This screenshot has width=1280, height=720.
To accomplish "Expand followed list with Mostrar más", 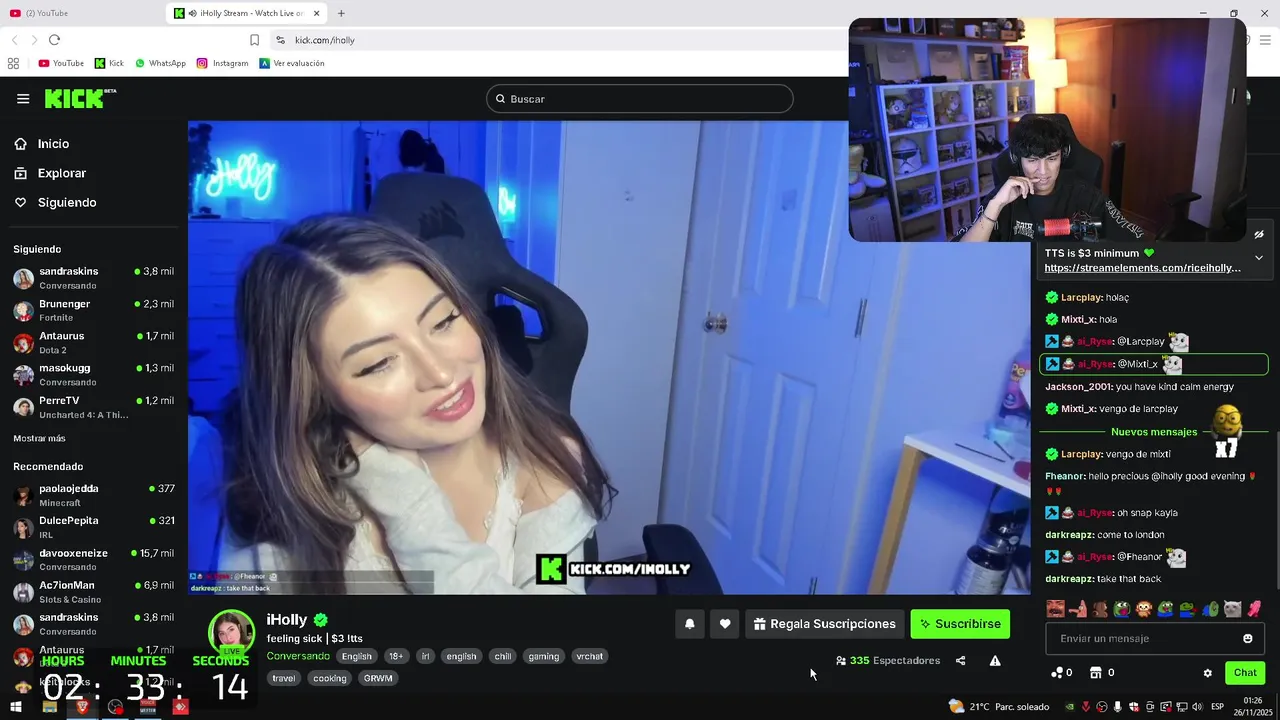I will [x=39, y=439].
